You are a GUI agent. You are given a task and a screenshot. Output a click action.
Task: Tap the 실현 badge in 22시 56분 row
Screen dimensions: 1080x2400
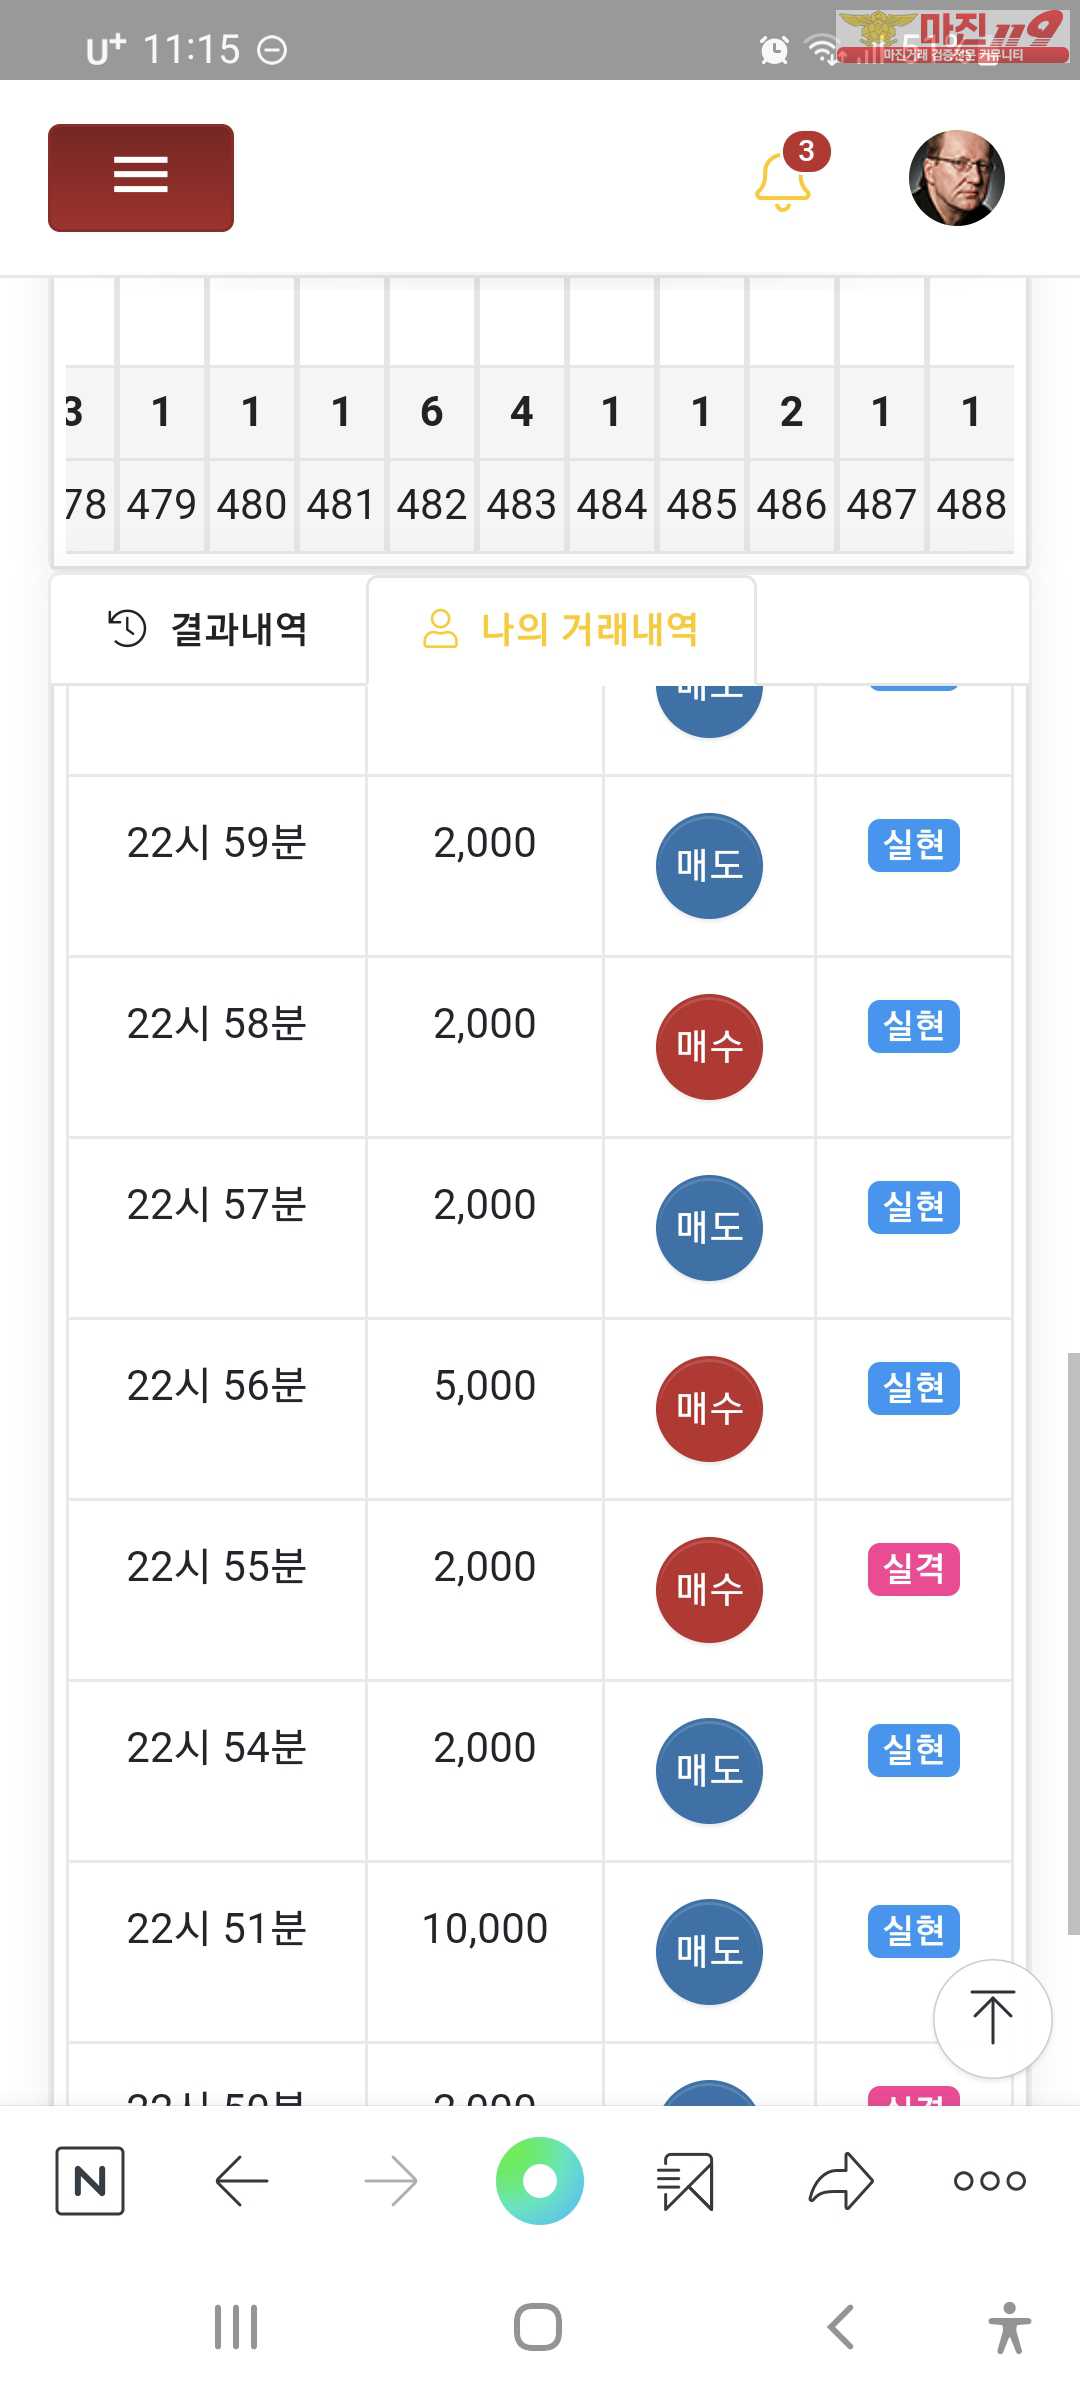pos(914,1388)
